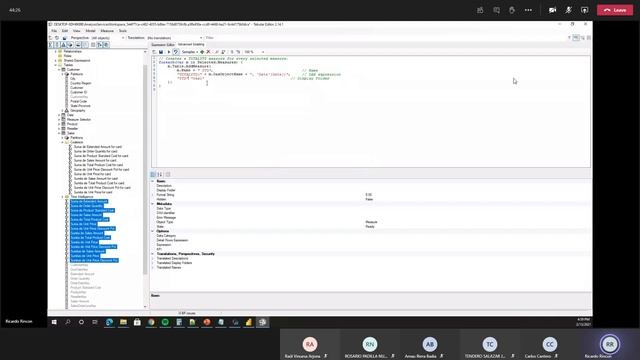The height and width of the screenshot is (360, 640).
Task: Raise hand in the Teams meeting
Action: click(512, 10)
